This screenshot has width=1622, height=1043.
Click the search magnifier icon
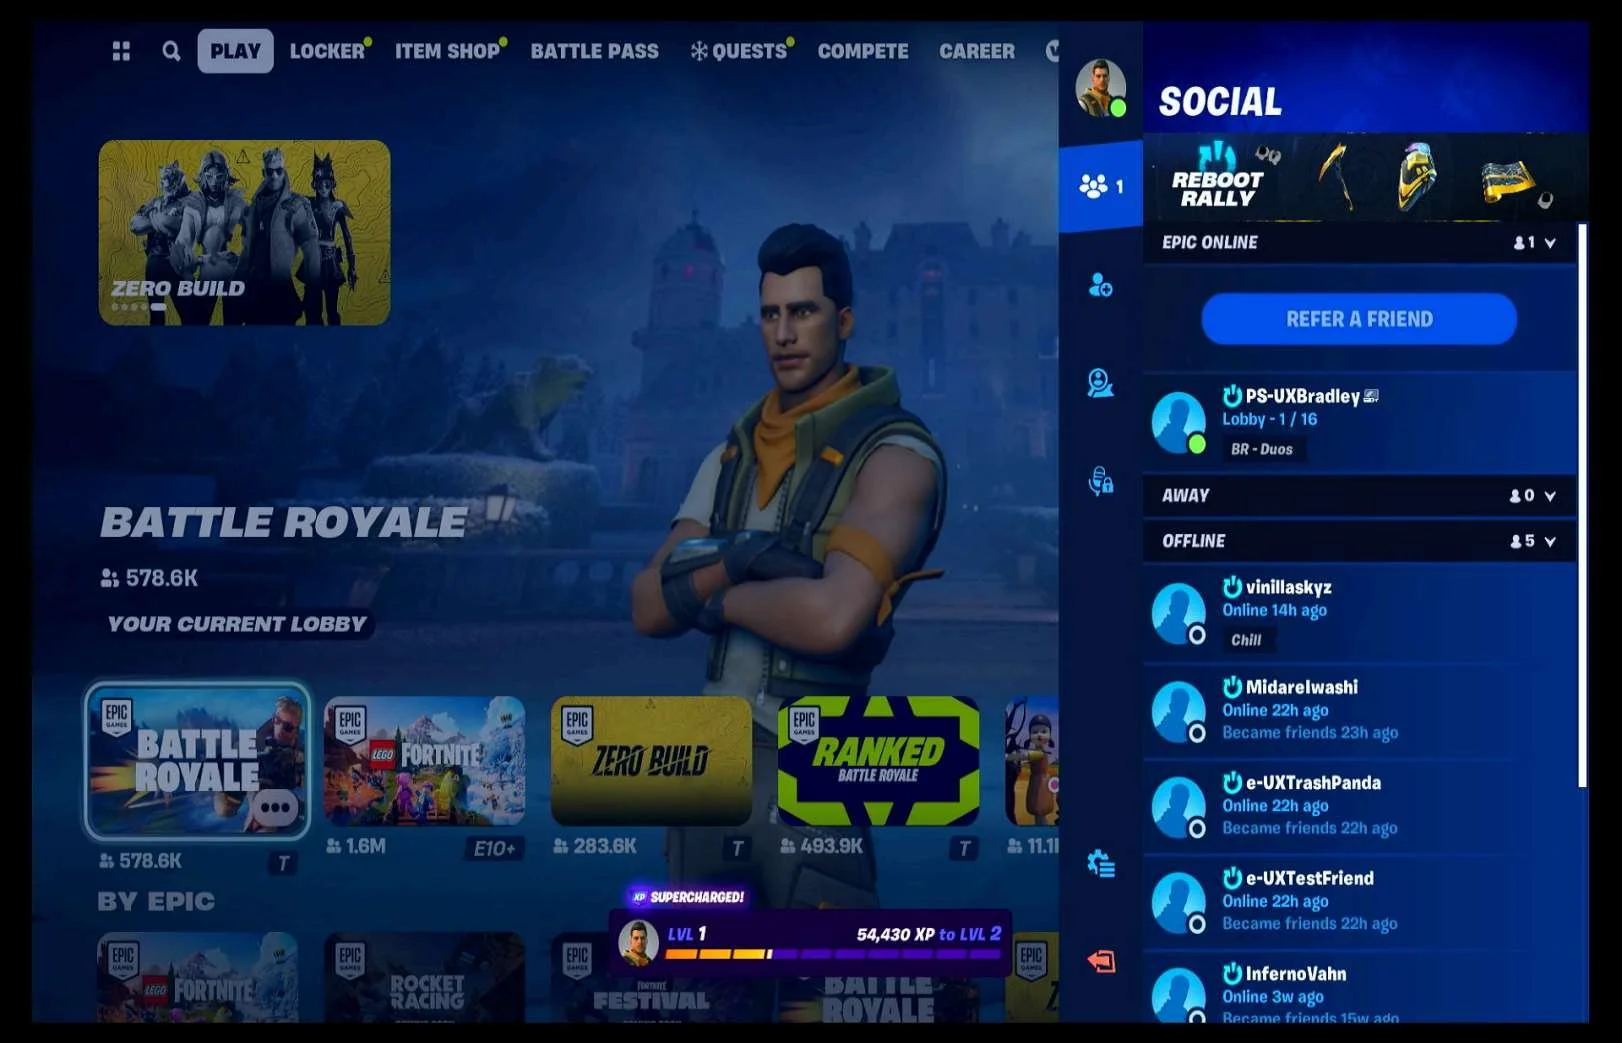click(x=171, y=51)
